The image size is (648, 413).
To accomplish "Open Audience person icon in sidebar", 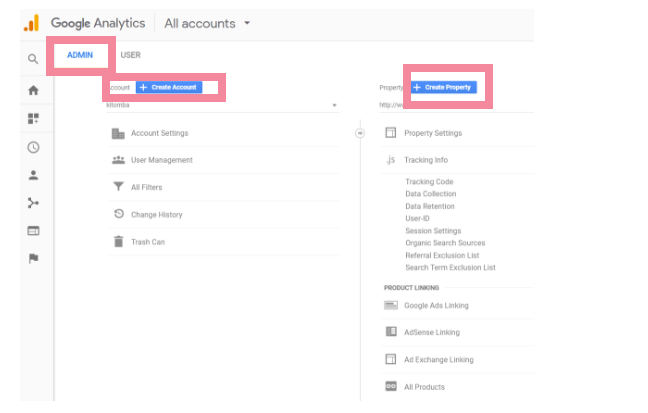I will coord(33,175).
